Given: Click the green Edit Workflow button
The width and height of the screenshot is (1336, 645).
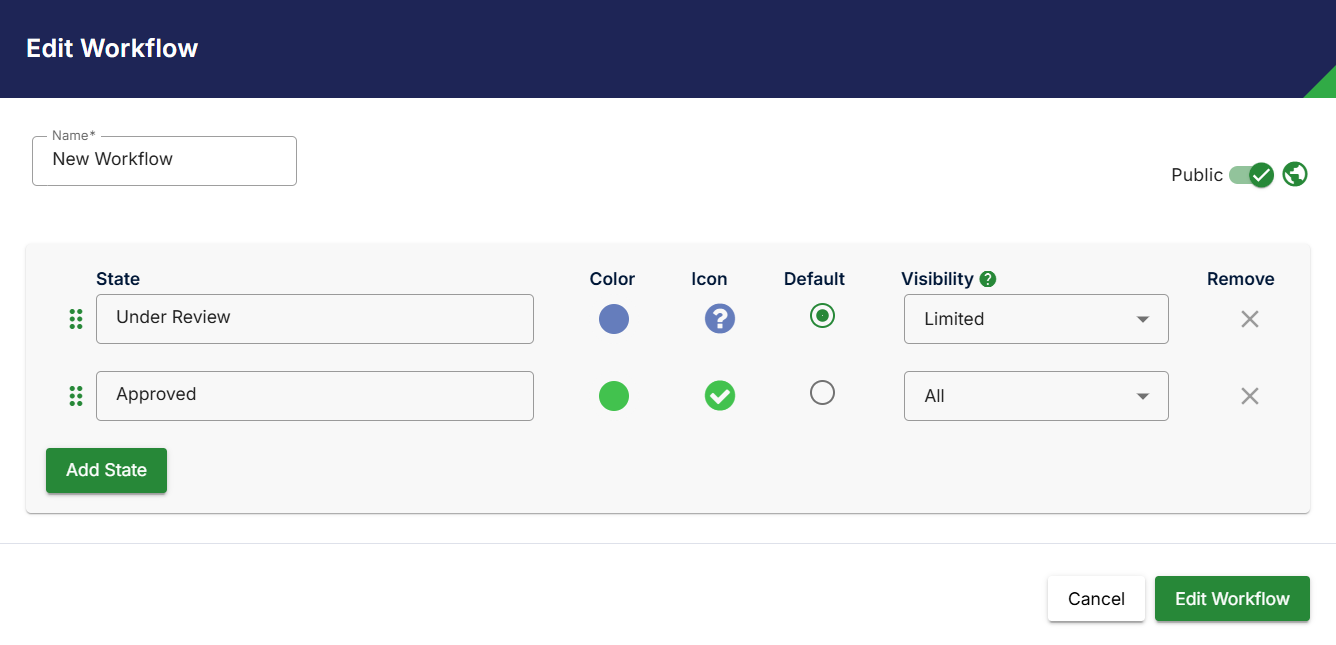Looking at the screenshot, I should point(1232,599).
